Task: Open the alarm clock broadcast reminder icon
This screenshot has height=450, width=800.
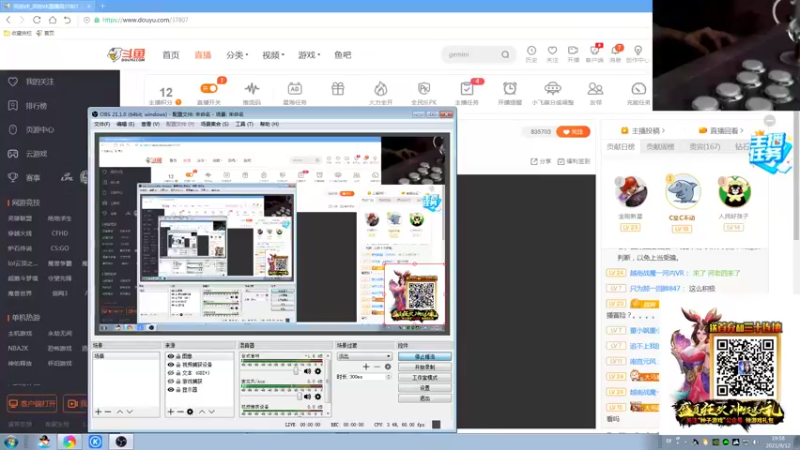Action: [509, 89]
